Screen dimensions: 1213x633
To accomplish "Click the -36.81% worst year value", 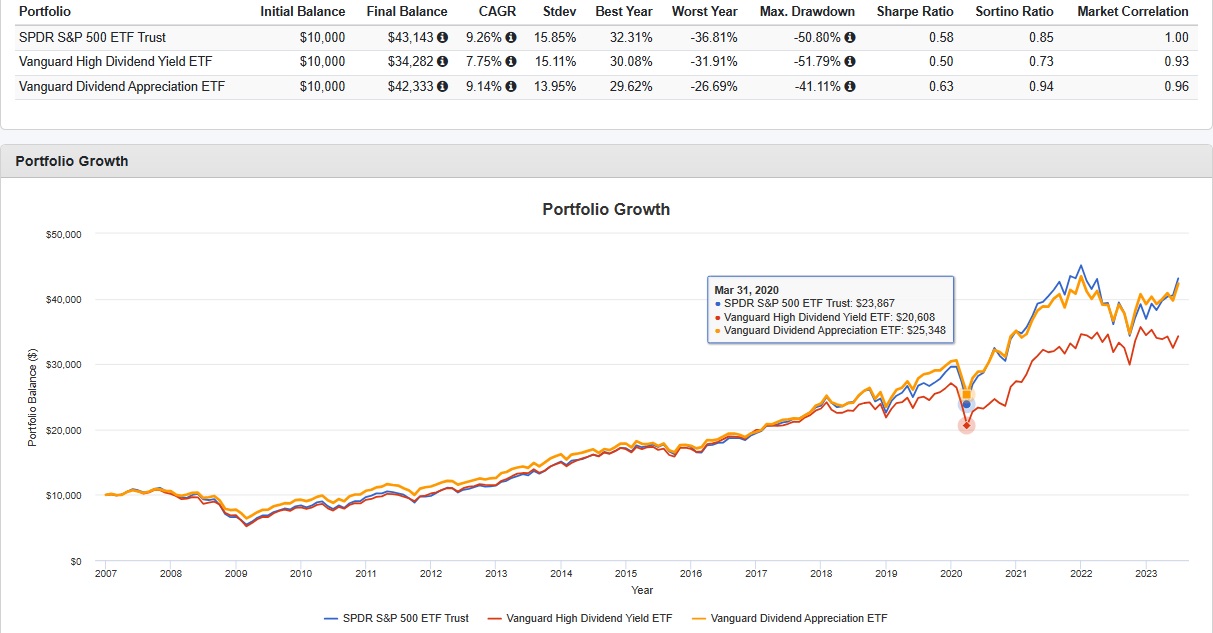I will [714, 38].
